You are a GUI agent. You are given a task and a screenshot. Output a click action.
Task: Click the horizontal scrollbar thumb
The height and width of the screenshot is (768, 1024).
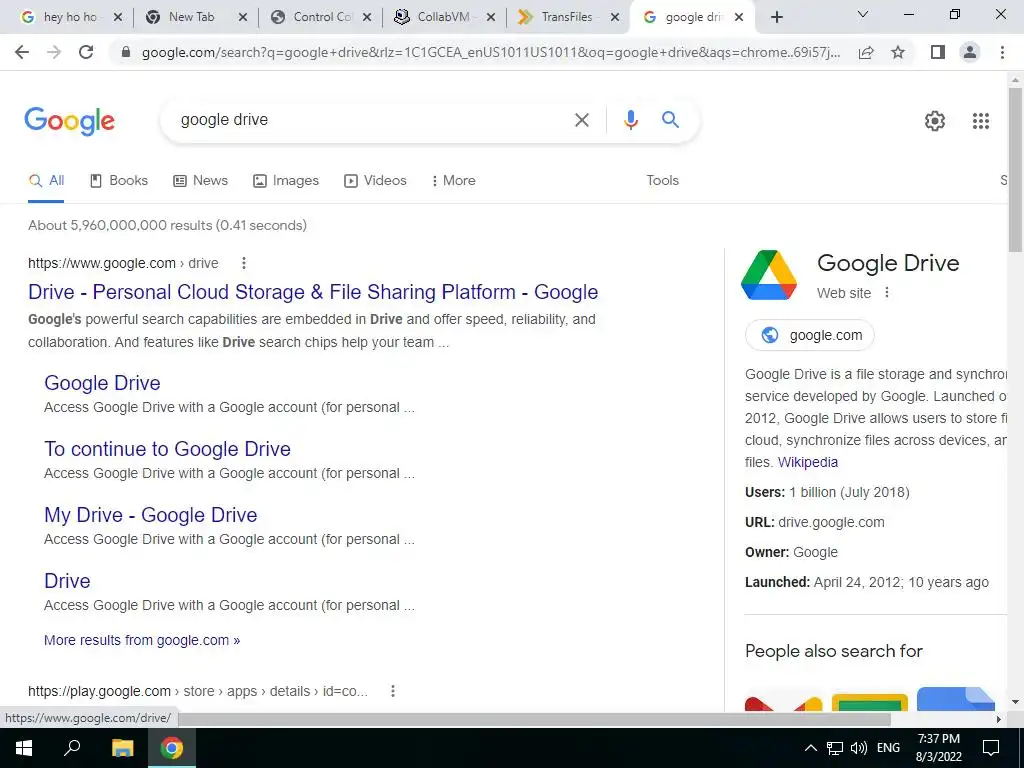[x=535, y=719]
